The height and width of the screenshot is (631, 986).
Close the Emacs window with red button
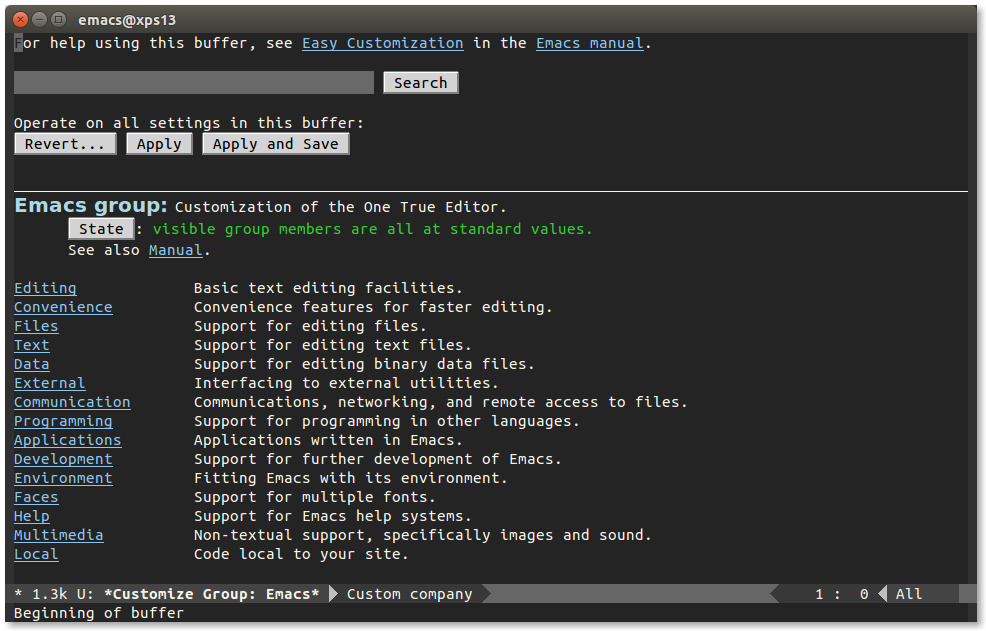(x=21, y=20)
